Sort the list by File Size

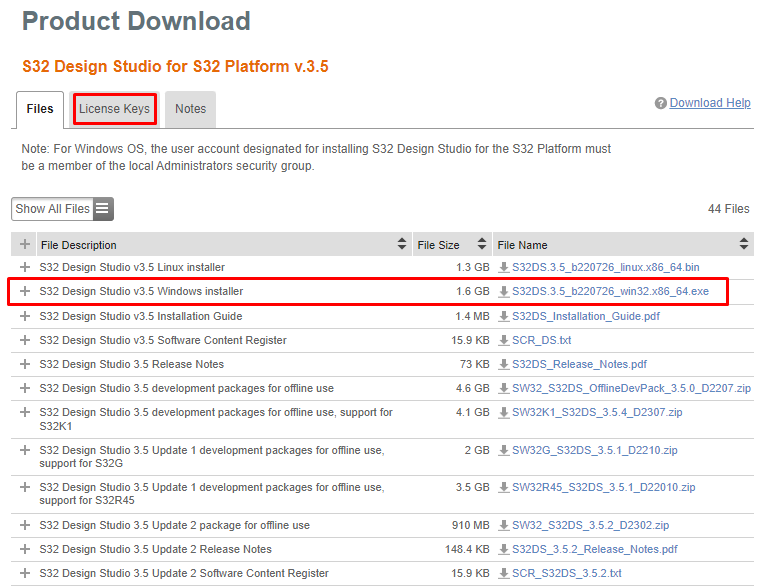point(438,245)
